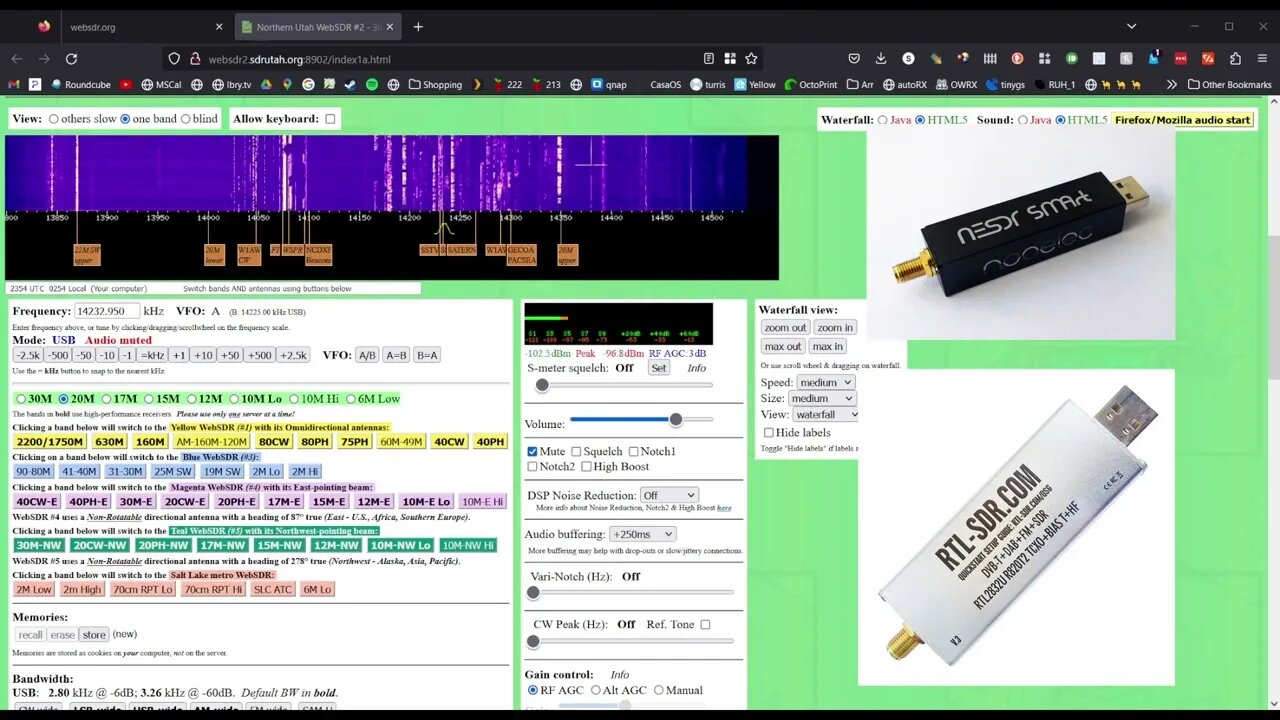This screenshot has height=720, width=1280.
Task: Click the browser address bar URL
Action: tap(299, 59)
